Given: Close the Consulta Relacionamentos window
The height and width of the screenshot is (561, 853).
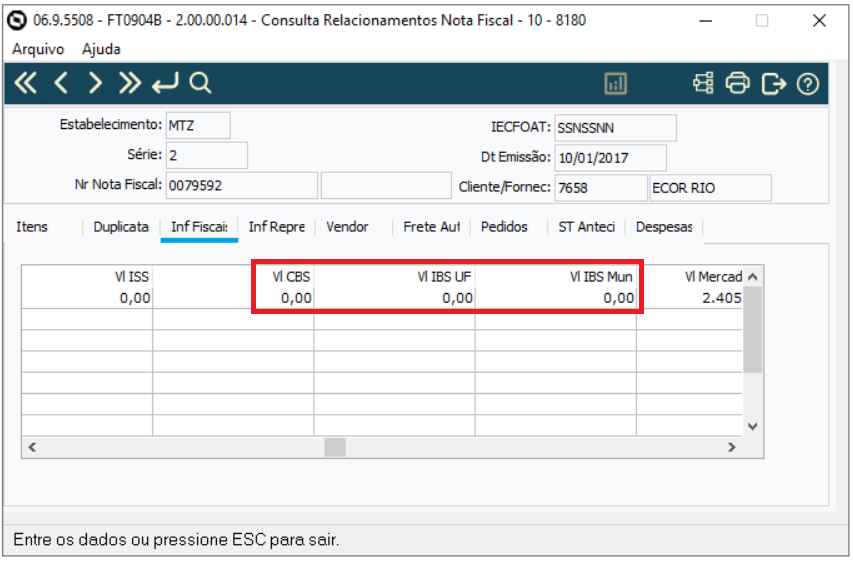Looking at the screenshot, I should 819,21.
